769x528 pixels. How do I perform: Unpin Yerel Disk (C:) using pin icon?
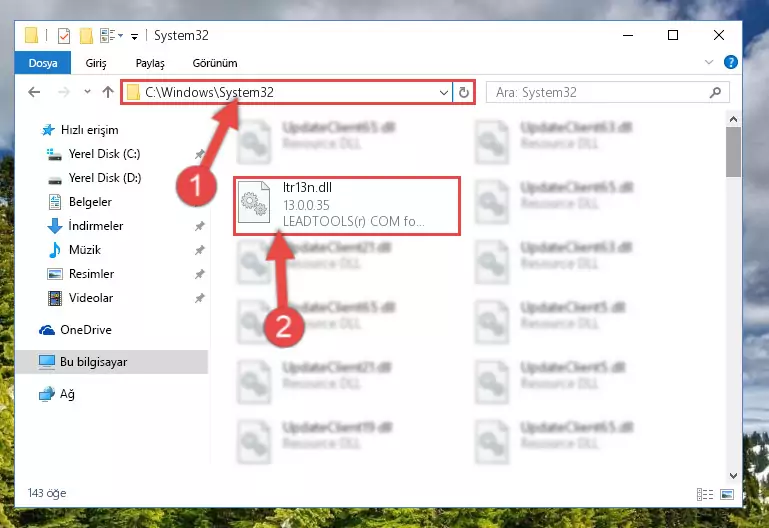pyautogui.click(x=199, y=154)
